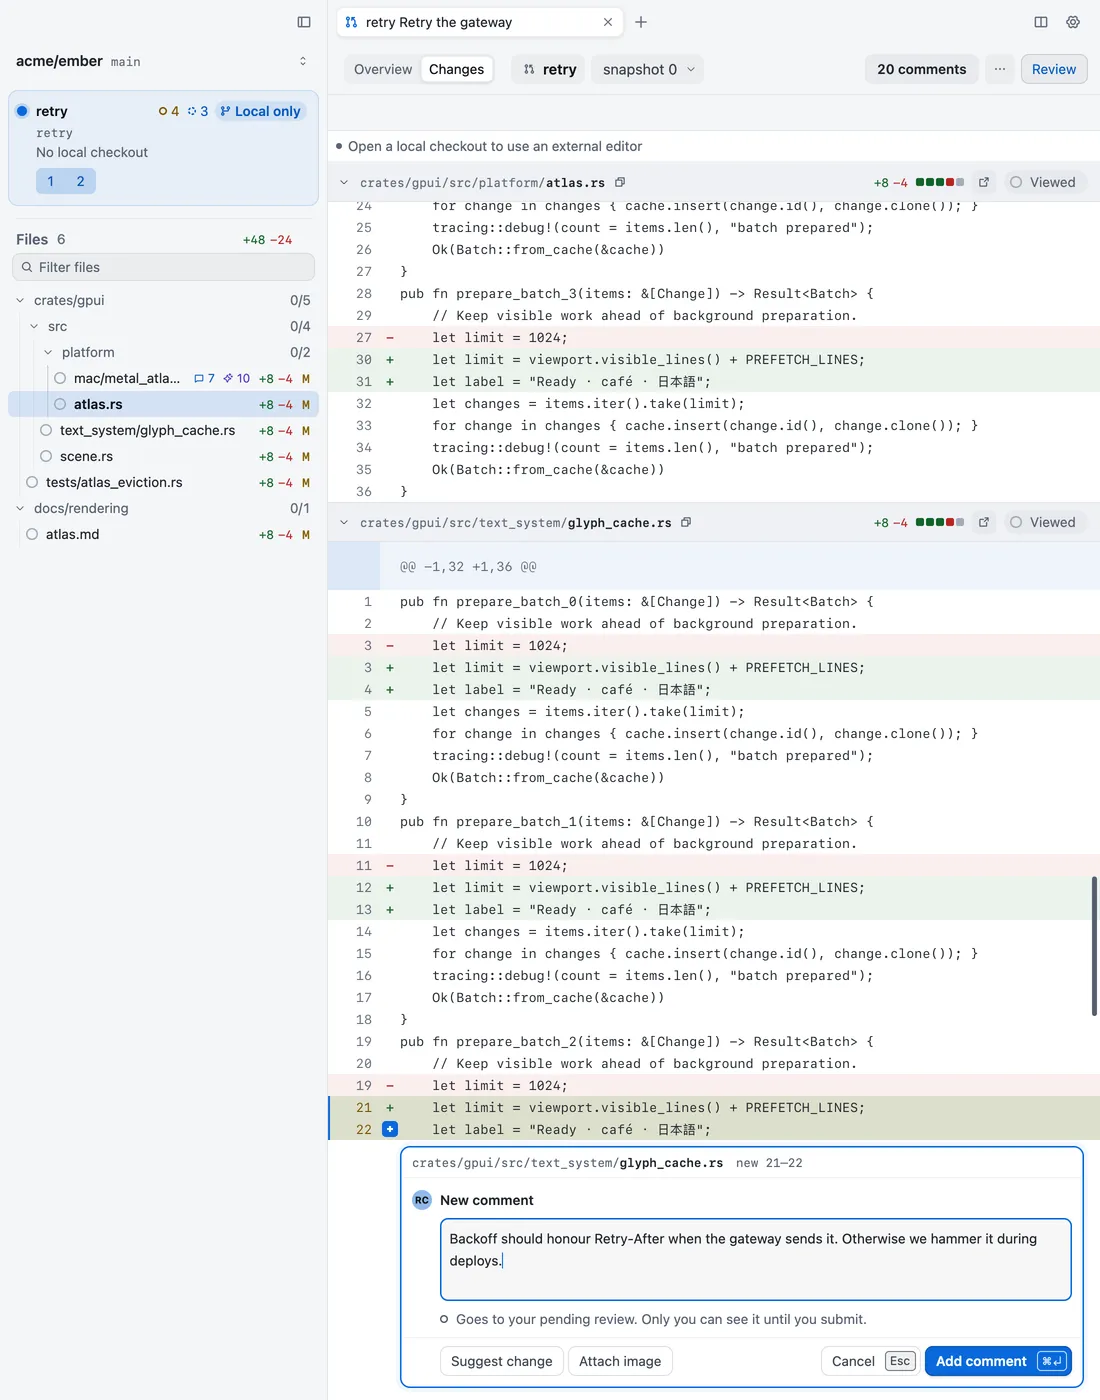Image resolution: width=1100 pixels, height=1400 pixels.
Task: Open the three-dots more options menu
Action: click(x=1000, y=69)
